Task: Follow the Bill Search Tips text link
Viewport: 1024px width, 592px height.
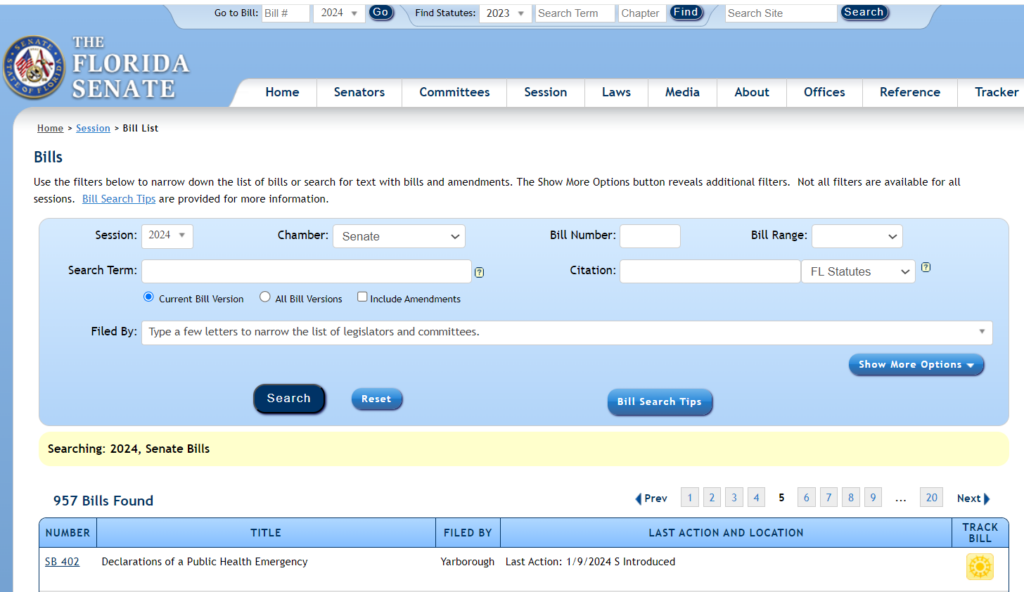Action: (119, 199)
